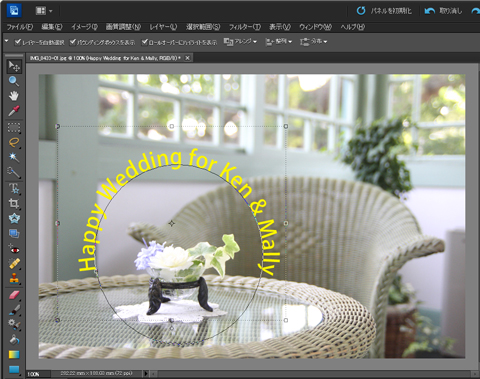
Task: Select the Straighten tool
Action: 14,233
